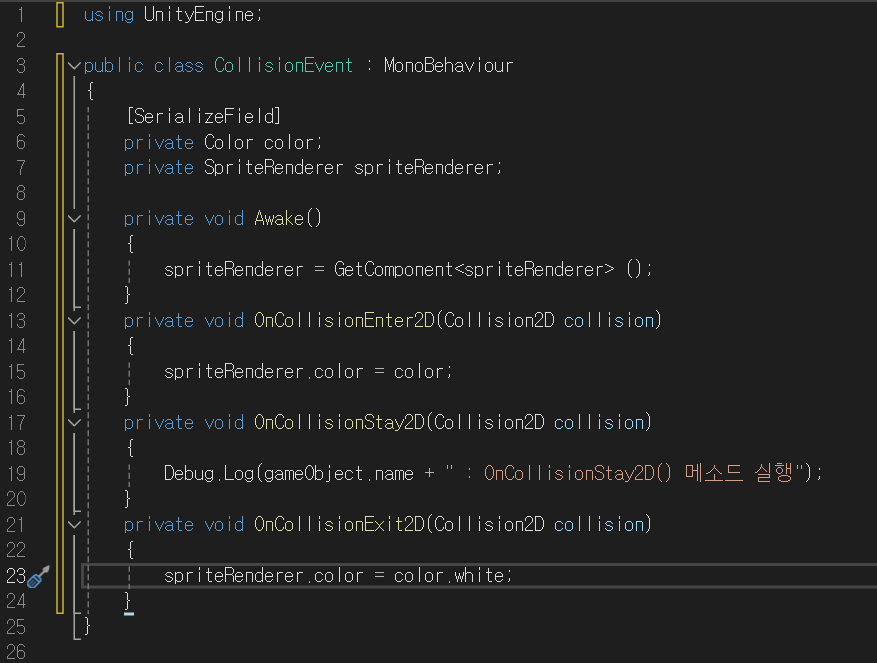
Task: Click the 'void' keyword on line 9
Action: point(224,218)
